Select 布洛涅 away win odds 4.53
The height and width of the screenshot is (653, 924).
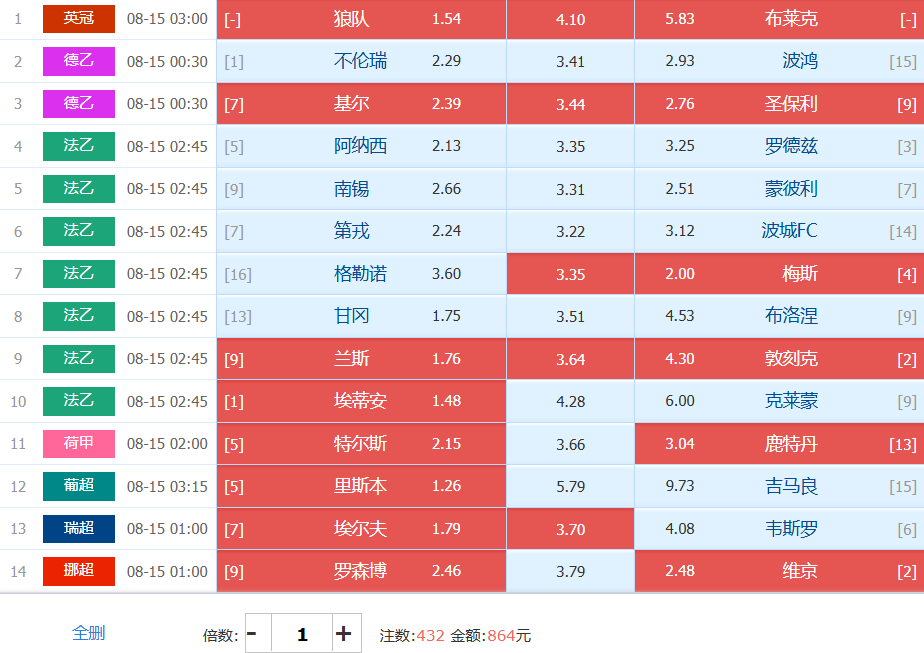(x=780, y=316)
